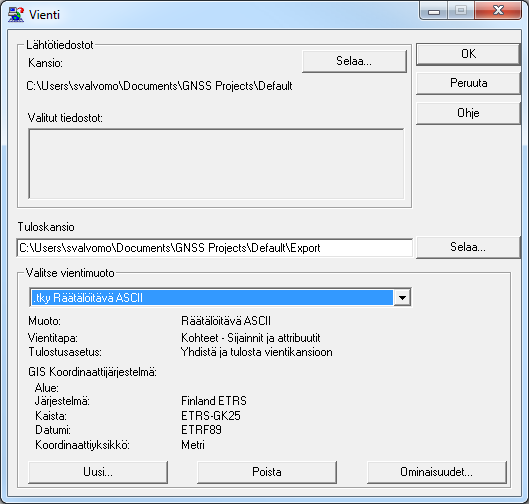Click the ETRS-GK25 zone value
This screenshot has height=504, width=529.
click(211, 416)
